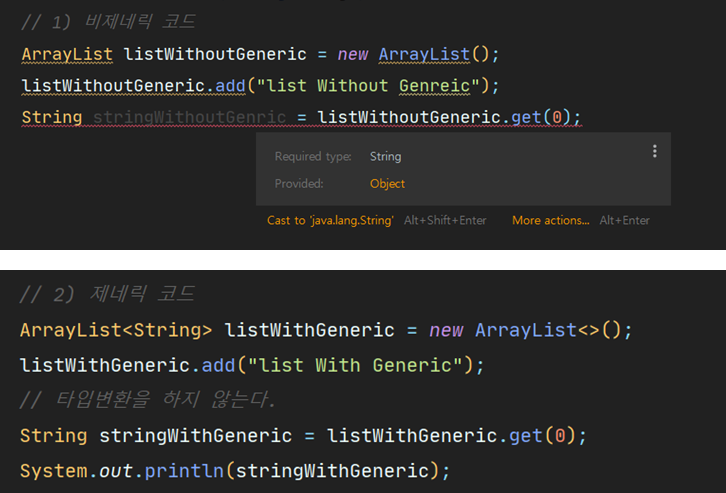The height and width of the screenshot is (493, 726).
Task: Click the underlined variable stringWithoutGenric
Action: [189, 117]
